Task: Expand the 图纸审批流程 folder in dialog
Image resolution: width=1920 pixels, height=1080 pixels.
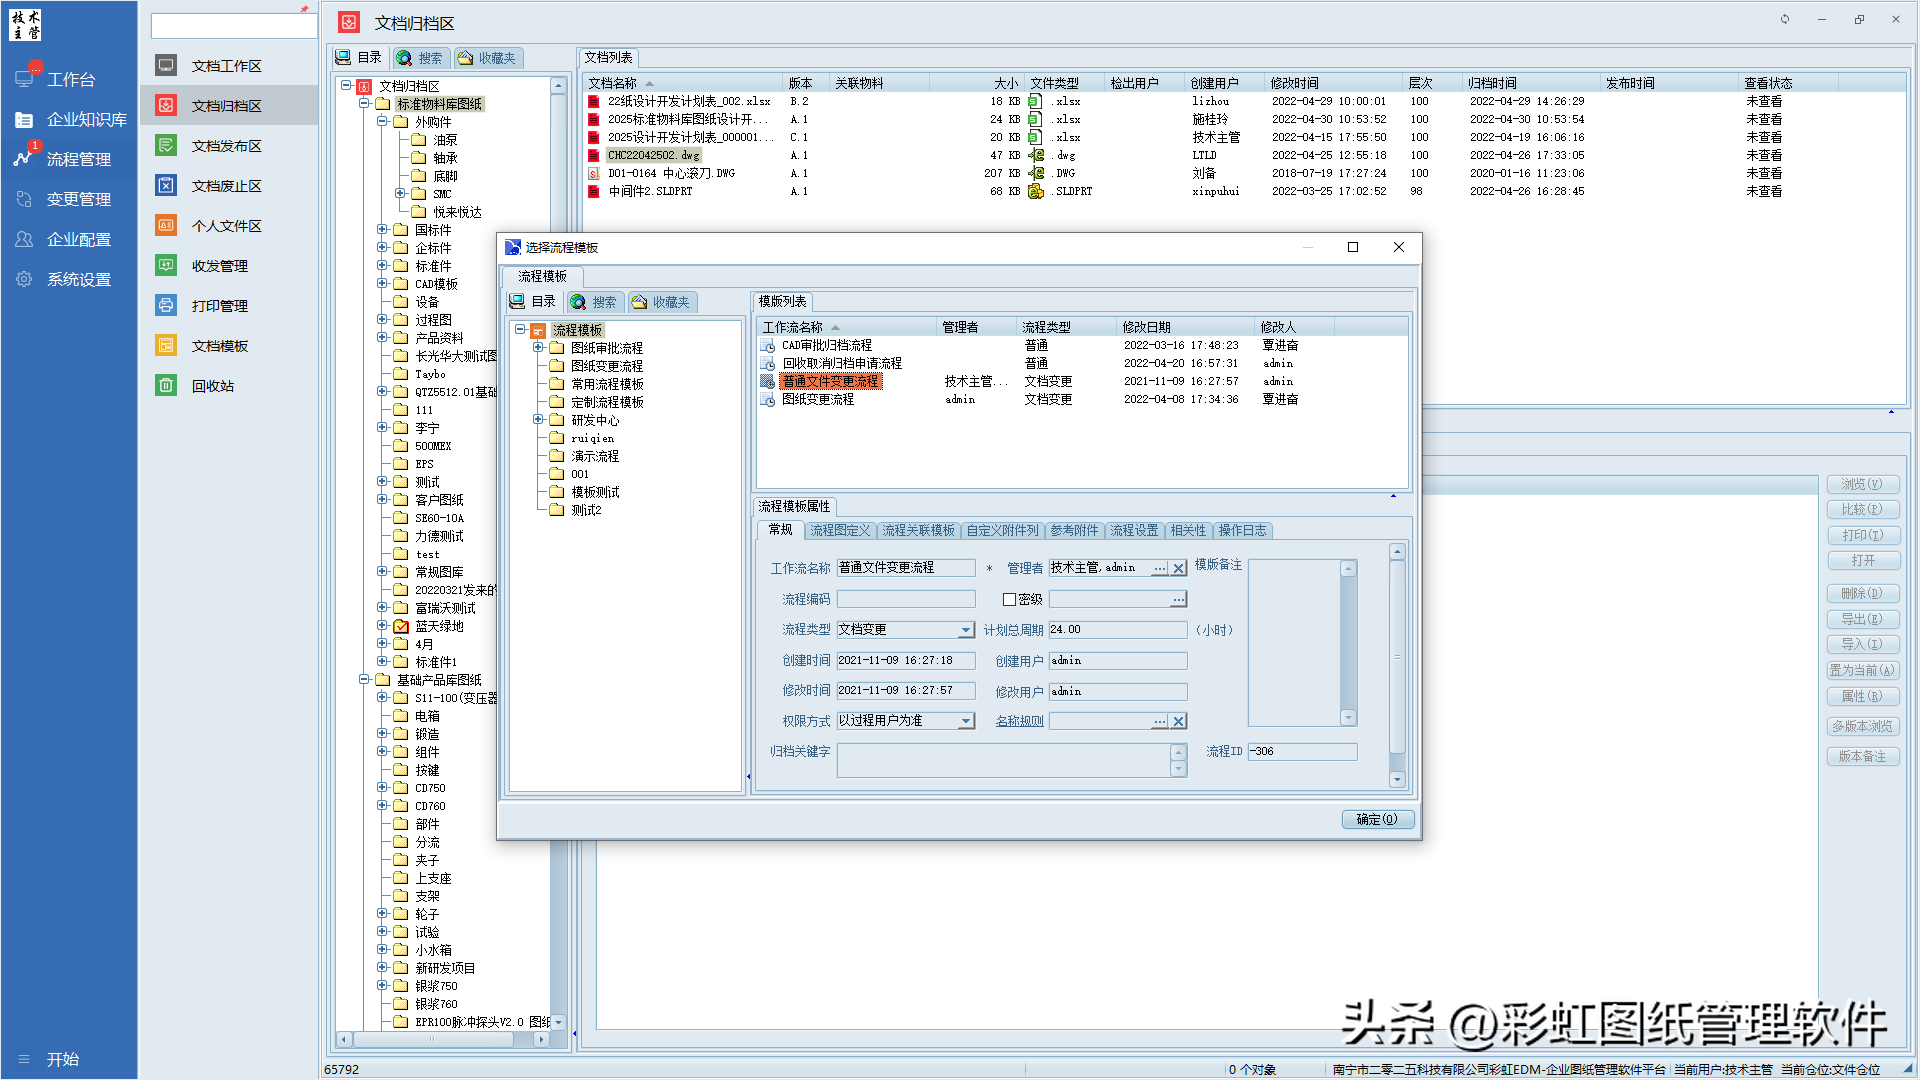Action: click(538, 348)
